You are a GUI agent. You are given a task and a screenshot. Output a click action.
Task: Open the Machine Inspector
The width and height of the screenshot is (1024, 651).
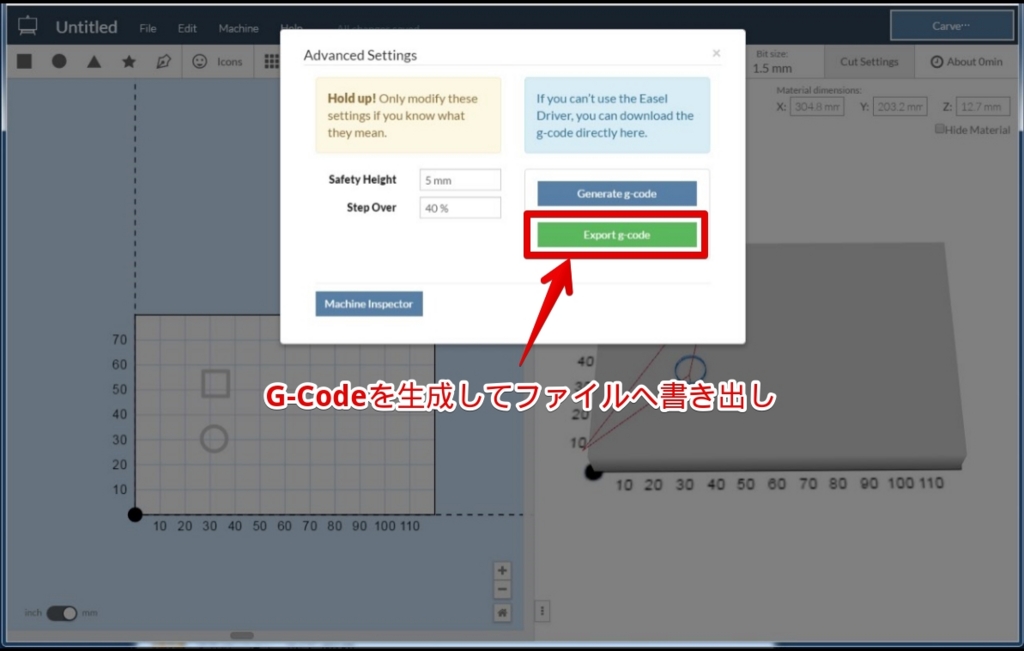369,304
